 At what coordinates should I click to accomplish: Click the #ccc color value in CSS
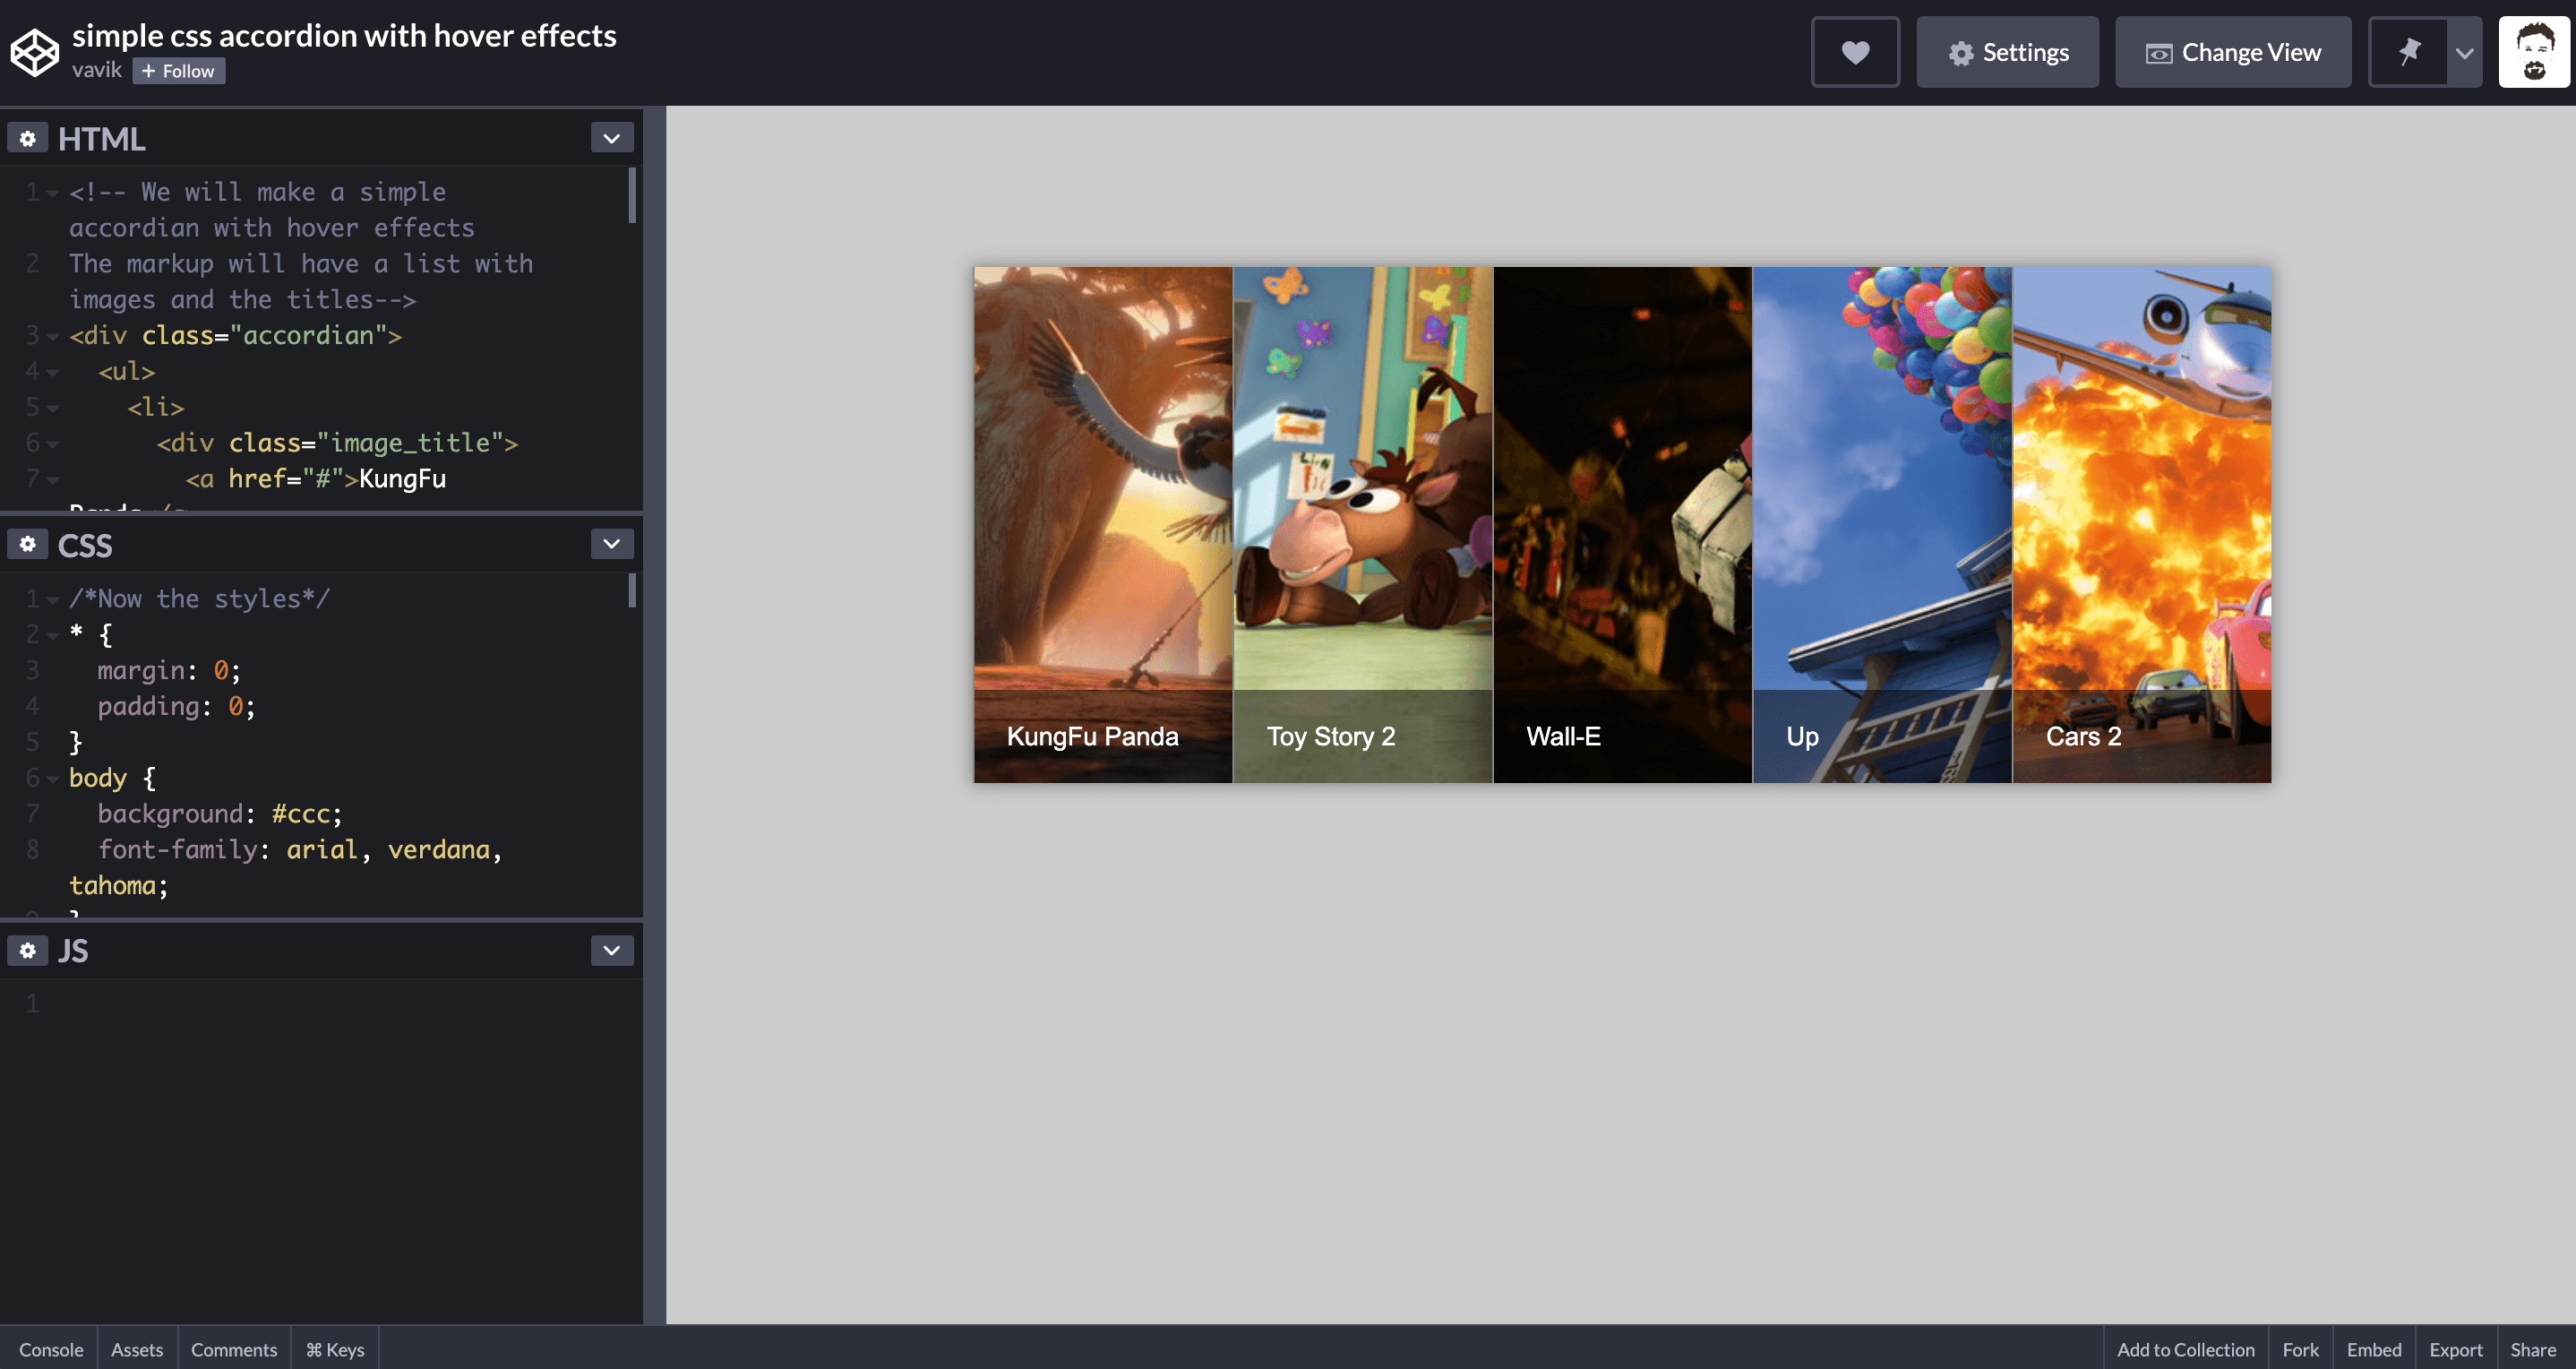point(300,814)
